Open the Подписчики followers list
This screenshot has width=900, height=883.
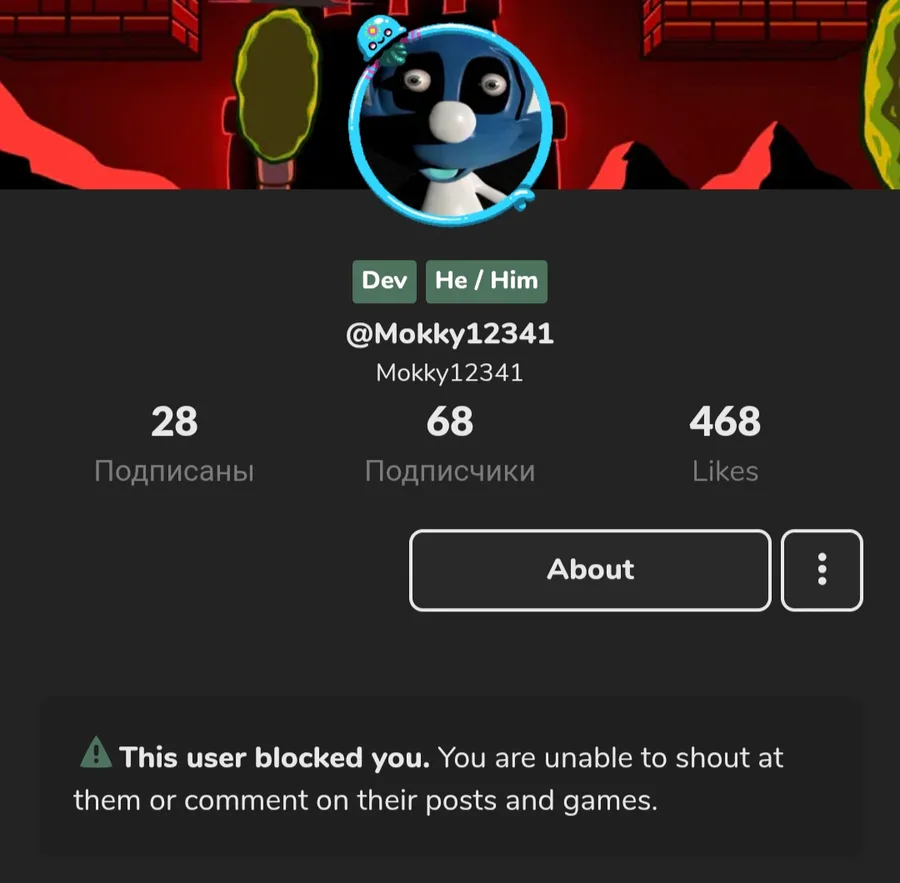click(x=450, y=471)
